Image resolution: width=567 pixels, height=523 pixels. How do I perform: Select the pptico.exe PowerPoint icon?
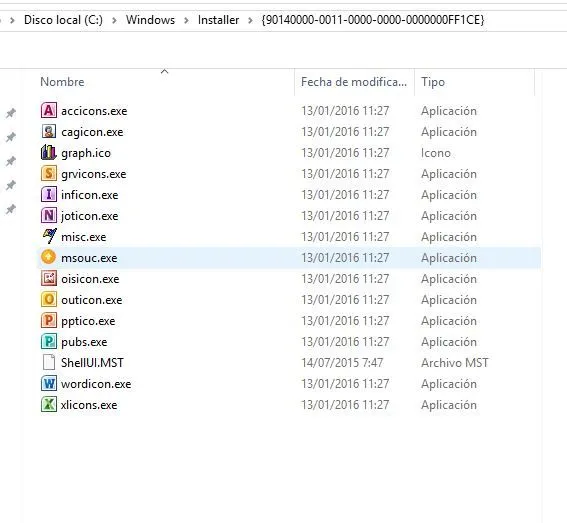point(49,320)
